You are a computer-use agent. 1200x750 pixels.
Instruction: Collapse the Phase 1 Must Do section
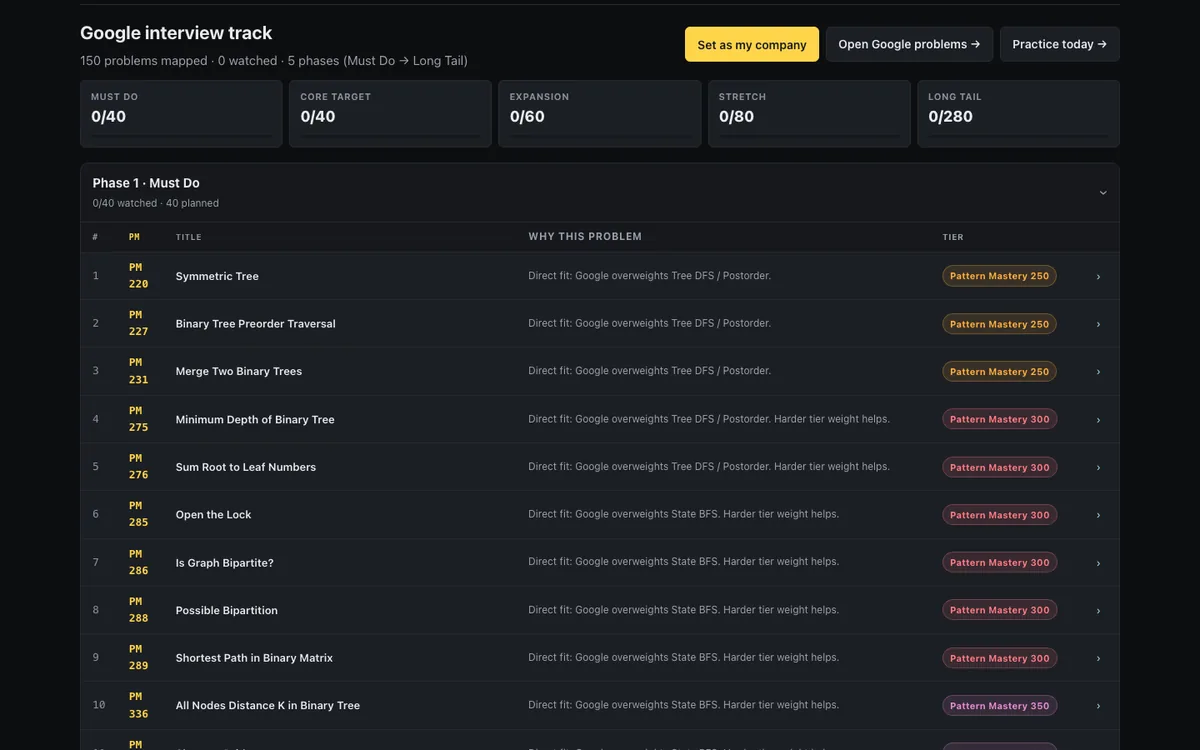(x=1103, y=192)
